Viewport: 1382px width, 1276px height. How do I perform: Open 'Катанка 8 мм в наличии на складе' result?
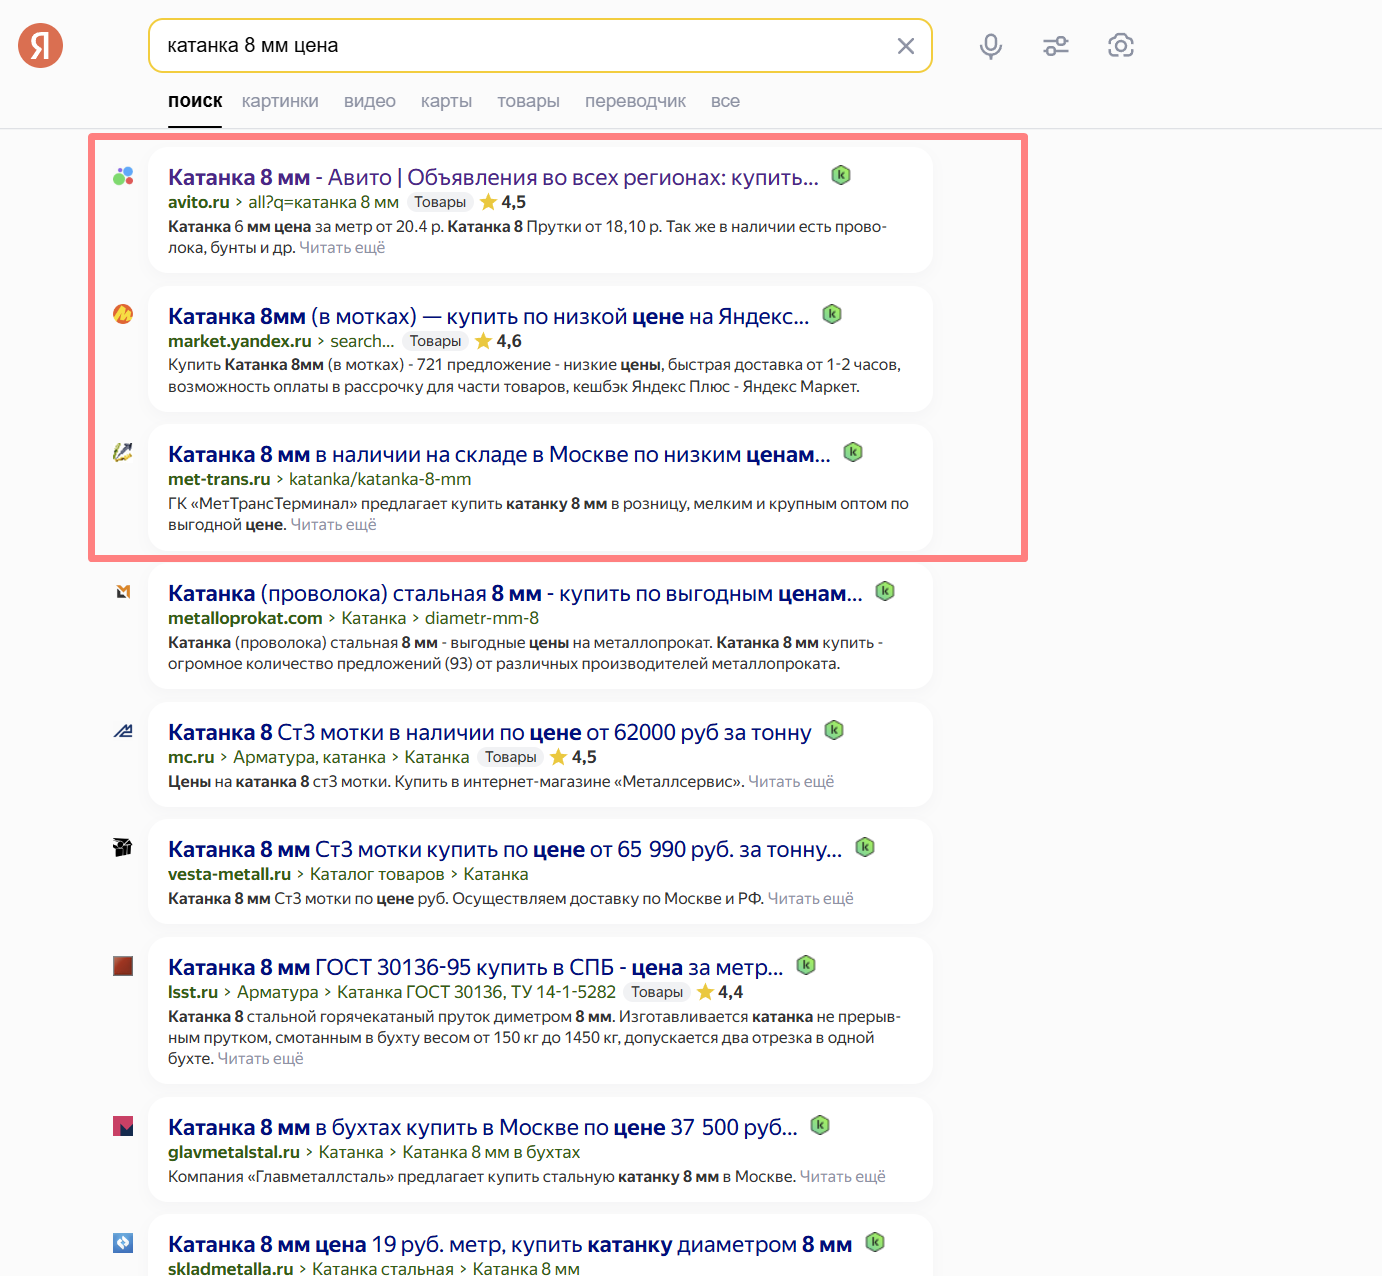point(499,454)
